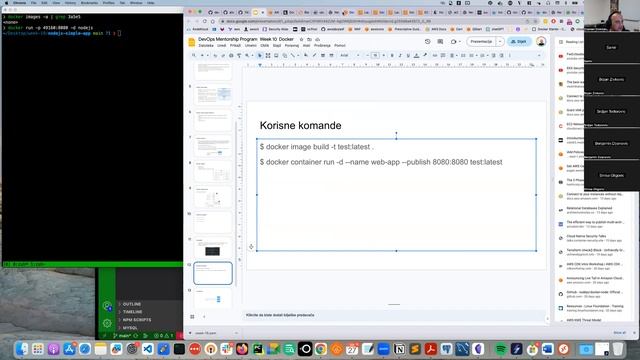Image resolution: width=640 pixels, height=360 pixels.
Task: Open Visual Studio Code from the Dock
Action: 148,349
